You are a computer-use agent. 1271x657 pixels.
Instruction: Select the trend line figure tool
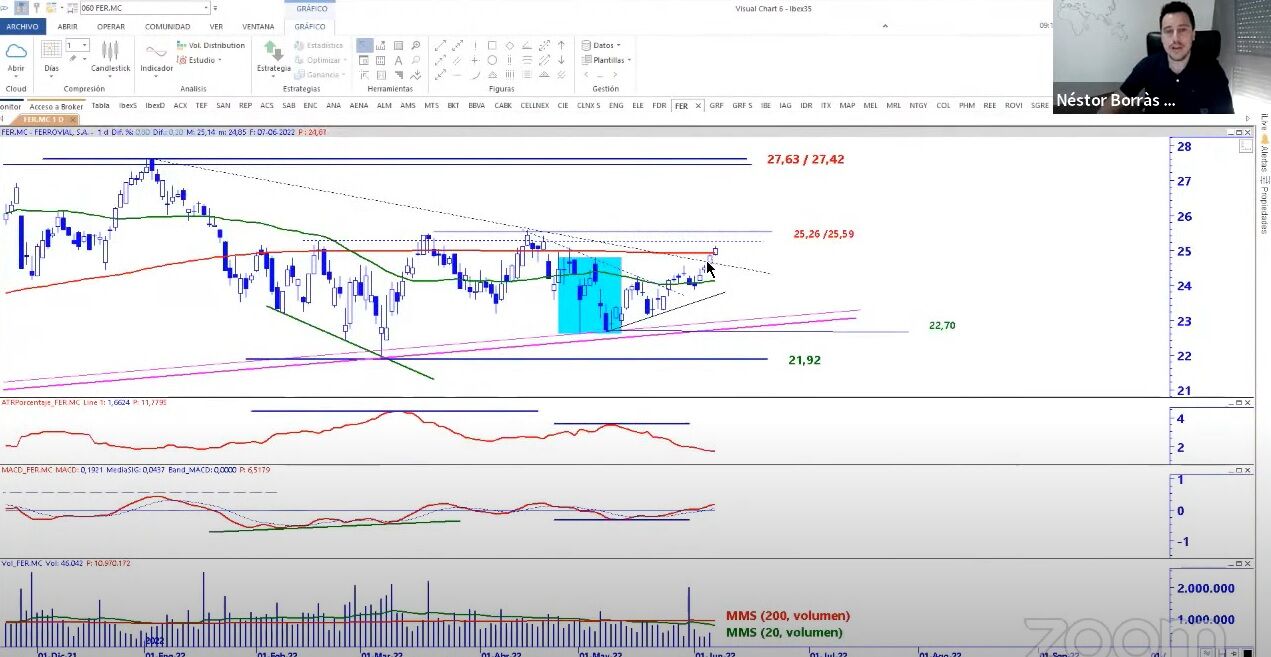point(439,45)
